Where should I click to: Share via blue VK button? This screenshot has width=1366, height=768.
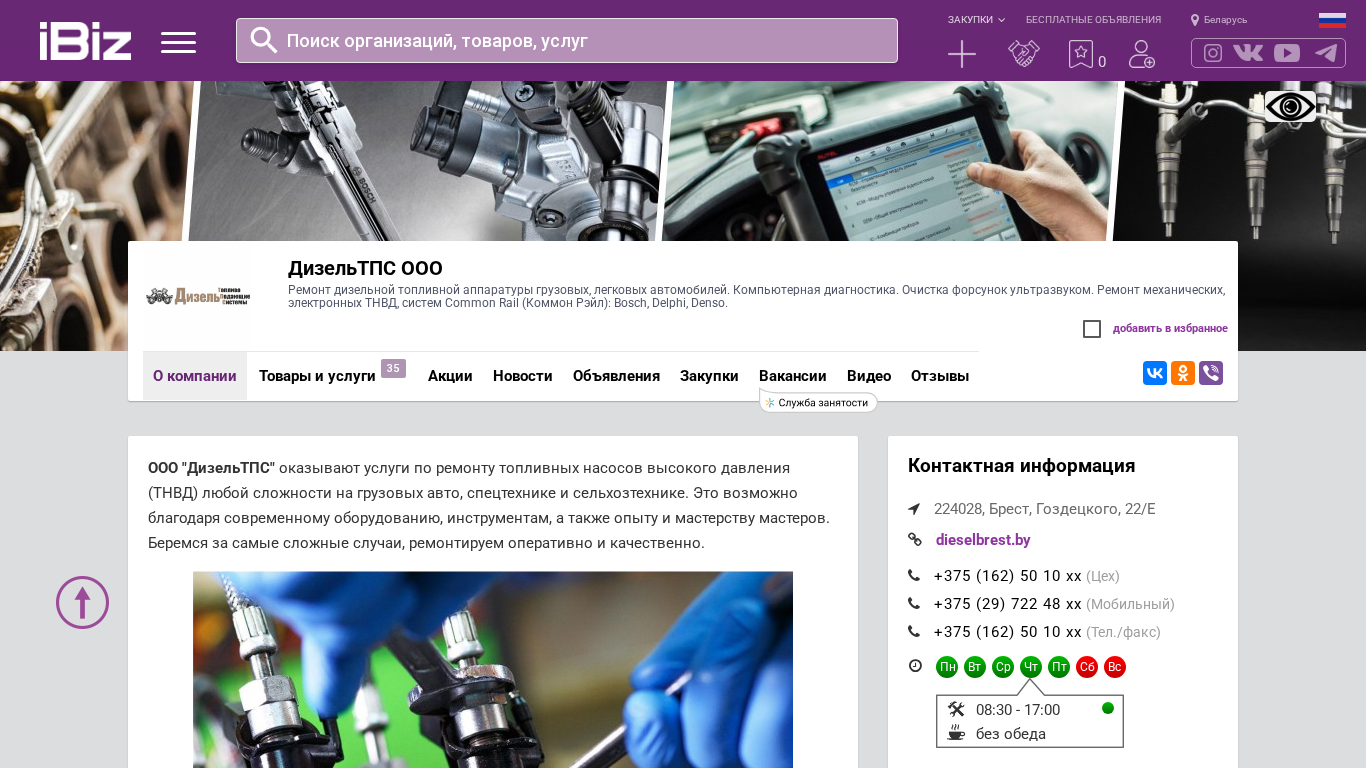pos(1155,373)
